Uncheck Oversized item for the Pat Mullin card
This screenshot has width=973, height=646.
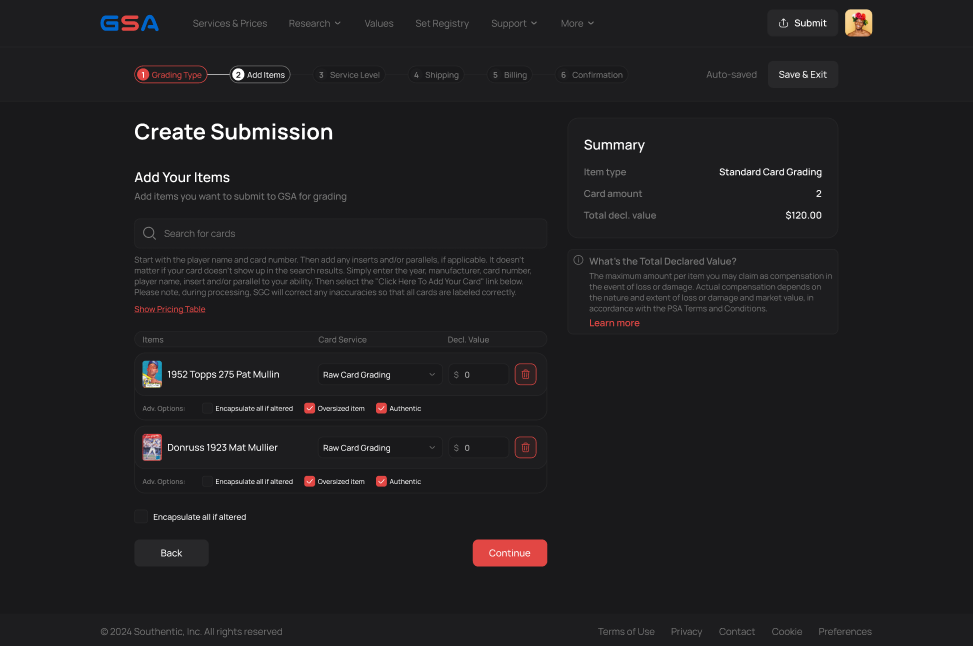[310, 408]
